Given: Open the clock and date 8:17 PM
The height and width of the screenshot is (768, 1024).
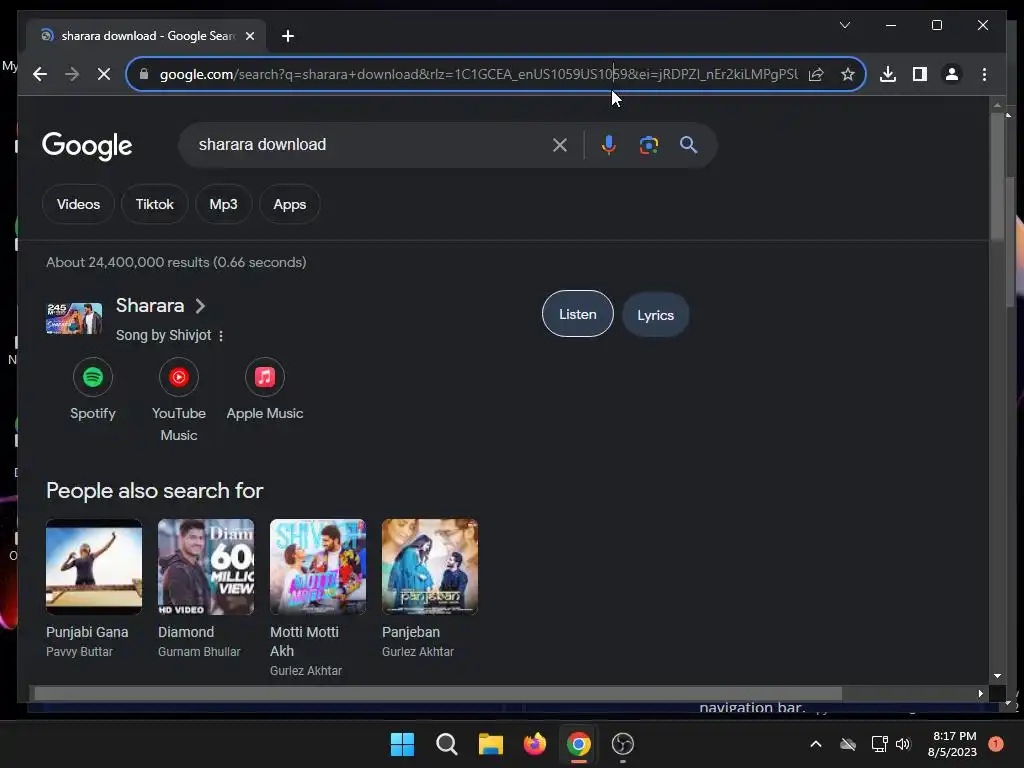Looking at the screenshot, I should (x=952, y=744).
